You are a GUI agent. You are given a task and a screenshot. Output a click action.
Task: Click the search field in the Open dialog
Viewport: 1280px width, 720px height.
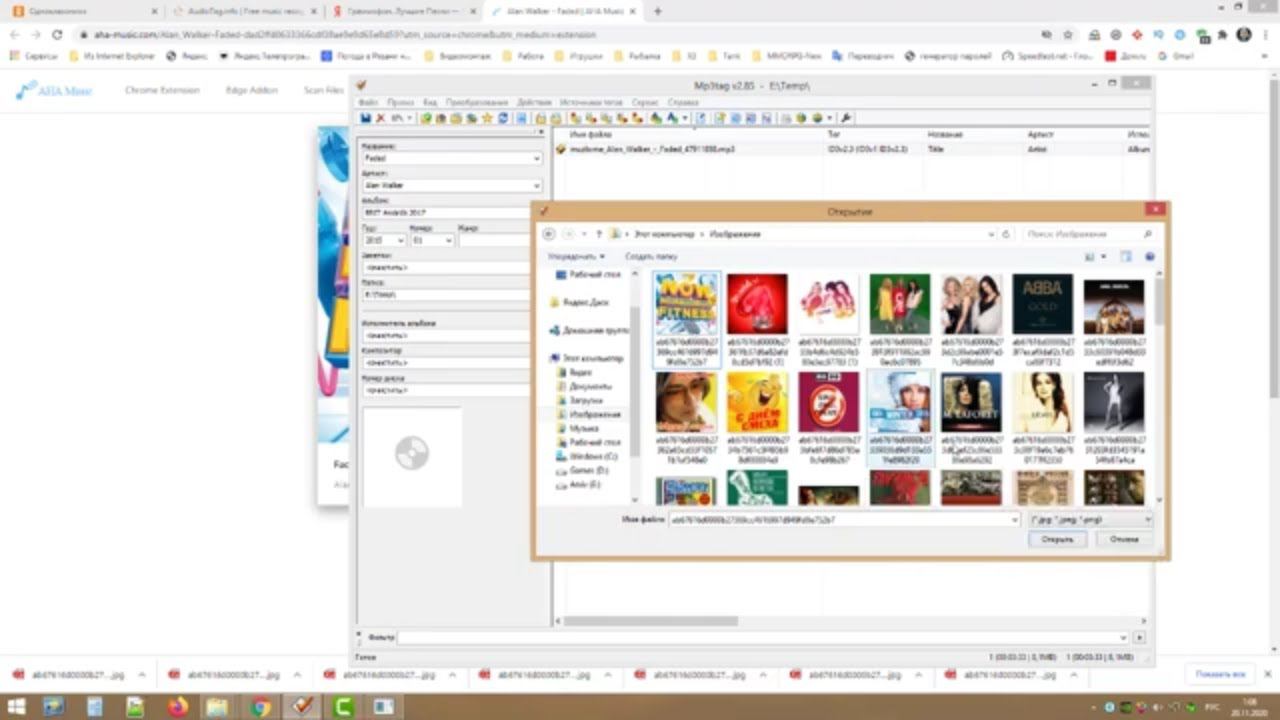1089,234
